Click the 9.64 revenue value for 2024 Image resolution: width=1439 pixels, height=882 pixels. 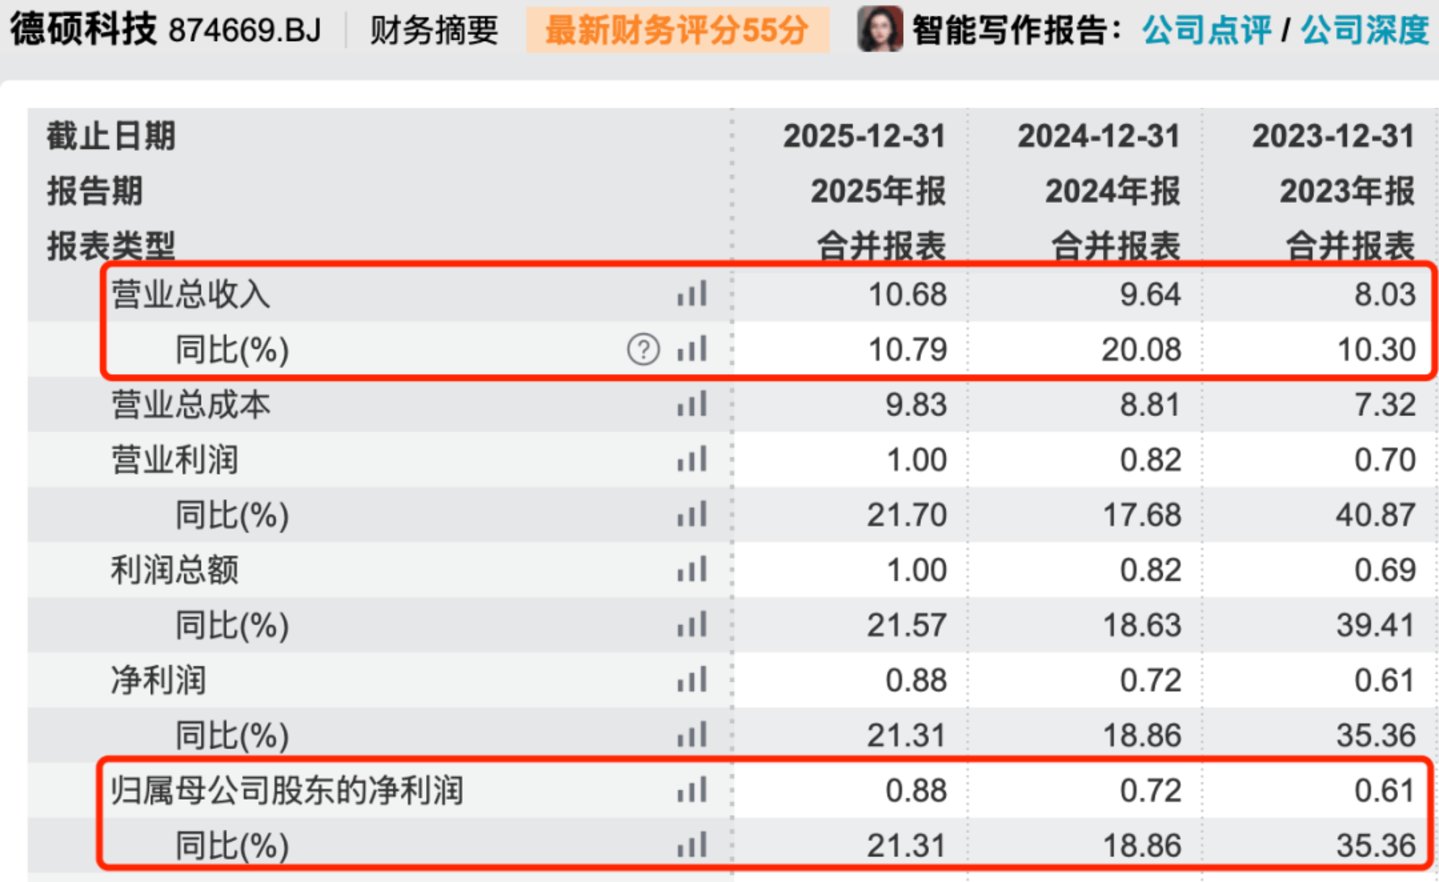1150,294
